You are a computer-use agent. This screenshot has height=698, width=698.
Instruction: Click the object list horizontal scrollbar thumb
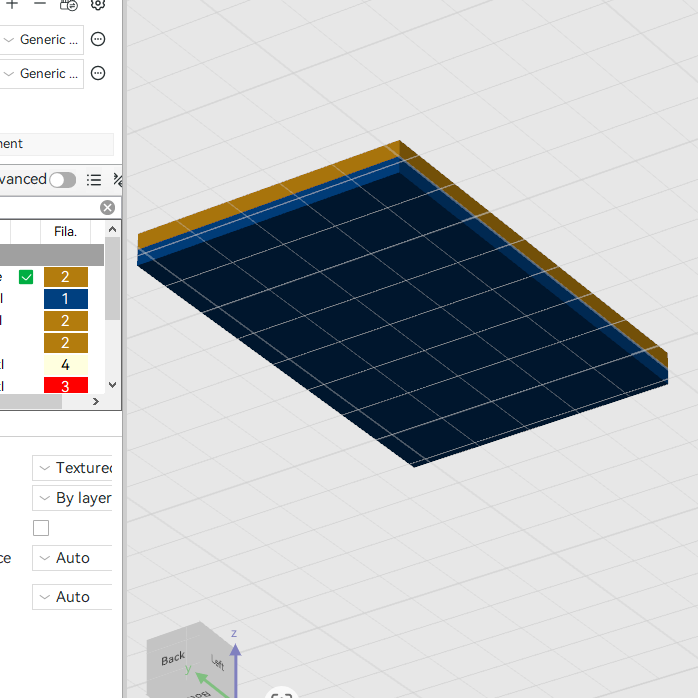click(x=31, y=402)
